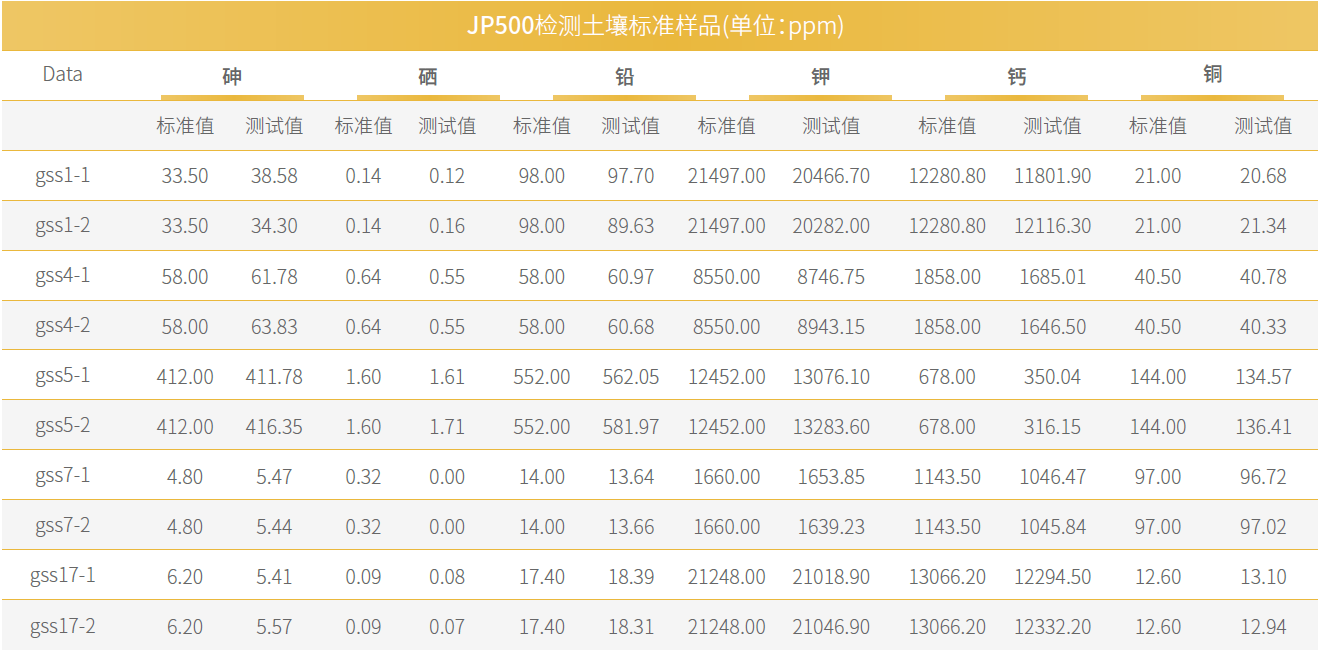Click the cell showing 1046.47
This screenshot has width=1318, height=652.
click(1053, 477)
